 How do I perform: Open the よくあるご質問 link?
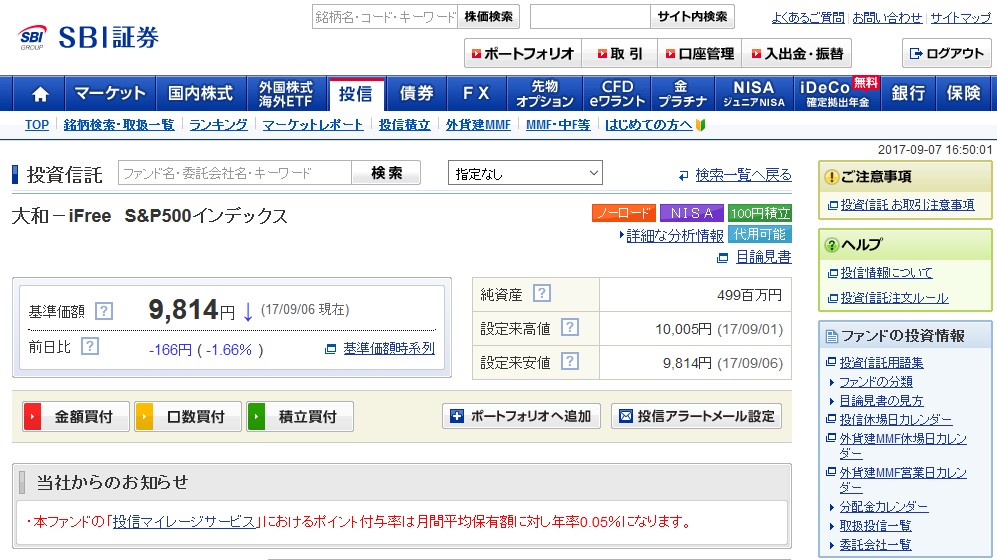pyautogui.click(x=808, y=18)
